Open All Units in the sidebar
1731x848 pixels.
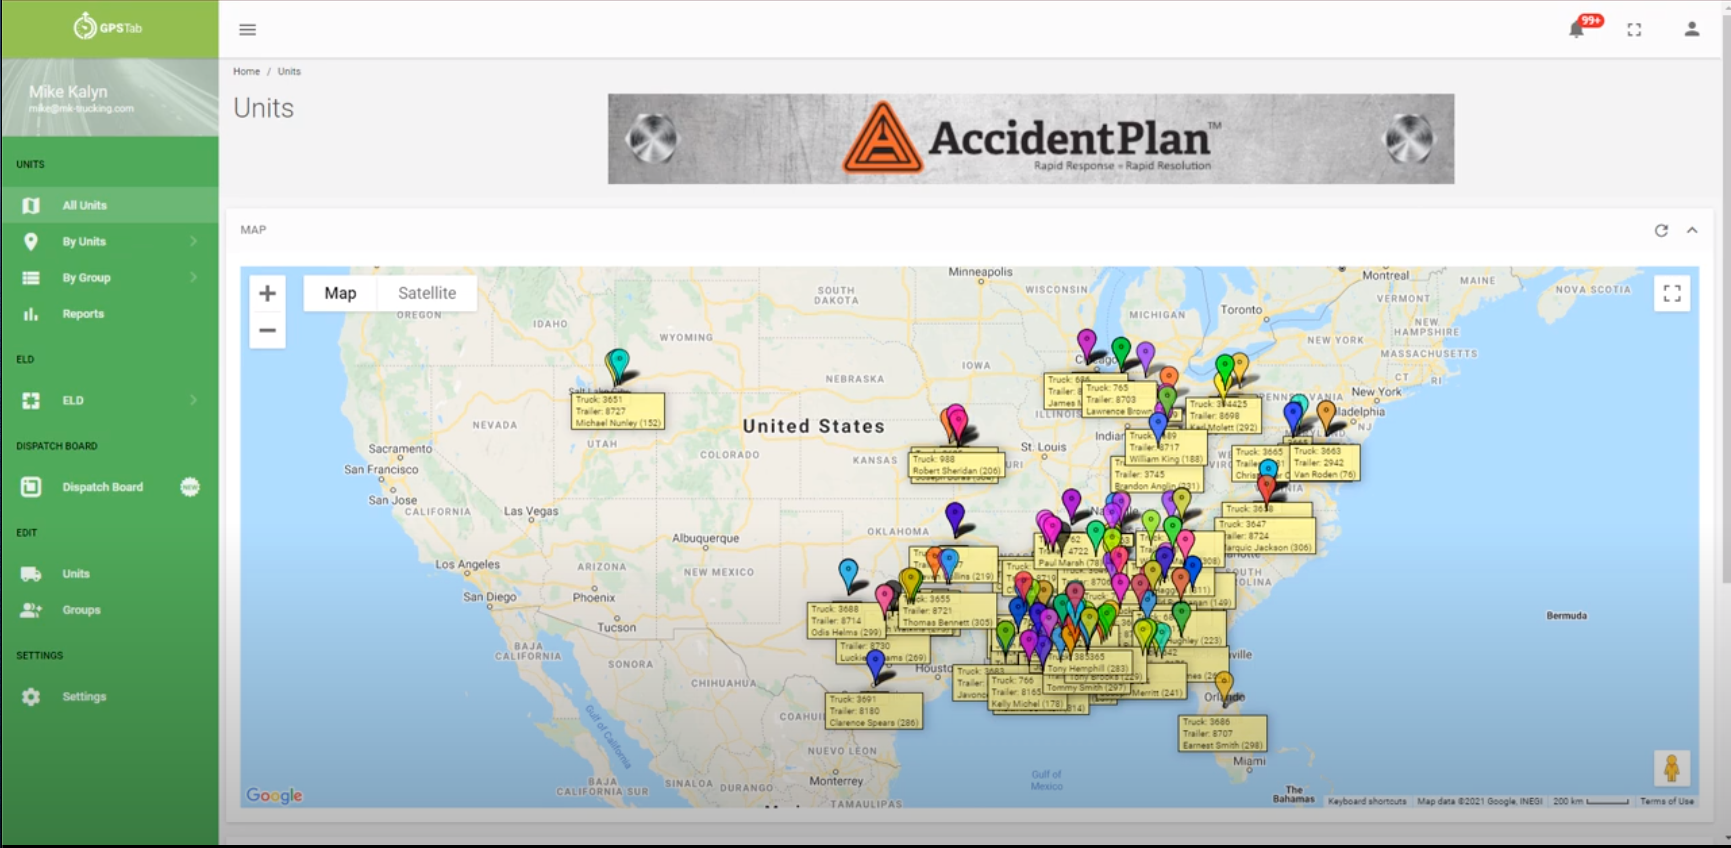[110, 205]
